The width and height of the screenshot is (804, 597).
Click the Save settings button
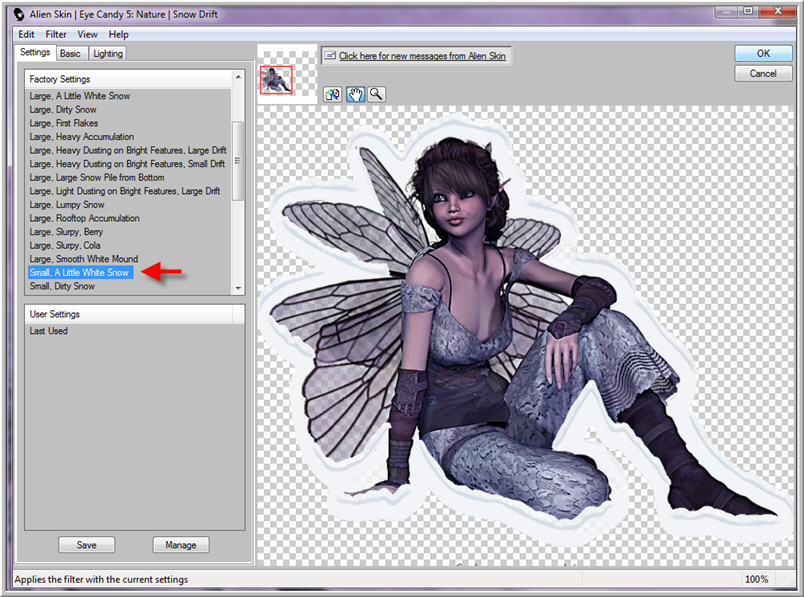point(86,545)
